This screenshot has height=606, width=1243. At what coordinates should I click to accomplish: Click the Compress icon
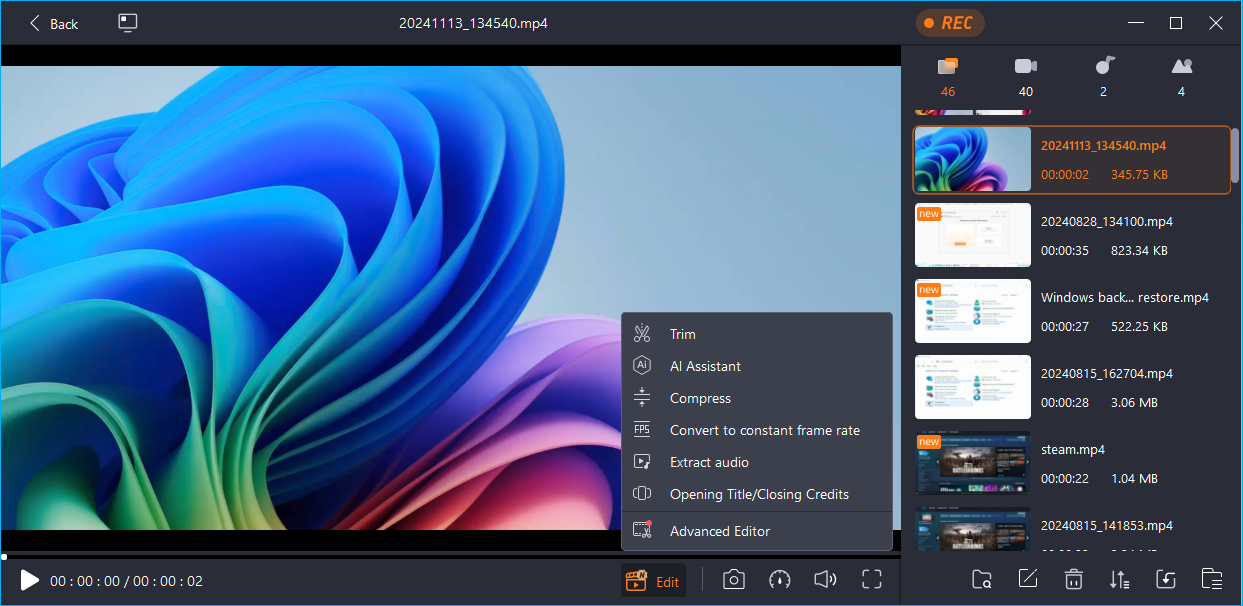click(642, 398)
